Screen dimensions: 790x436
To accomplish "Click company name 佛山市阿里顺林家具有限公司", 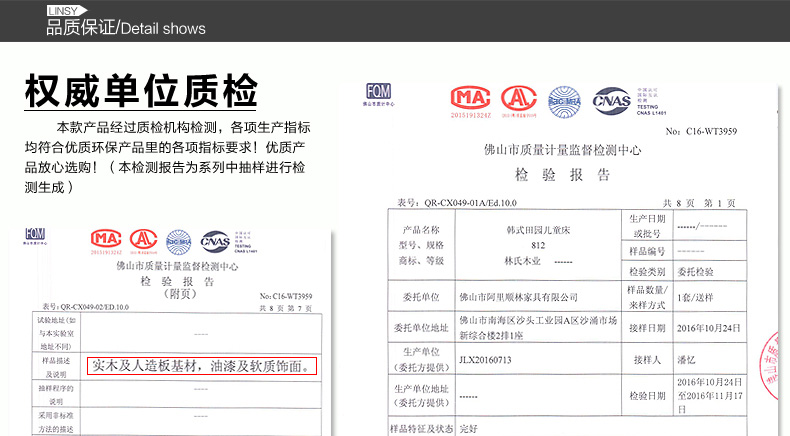I will point(518,297).
